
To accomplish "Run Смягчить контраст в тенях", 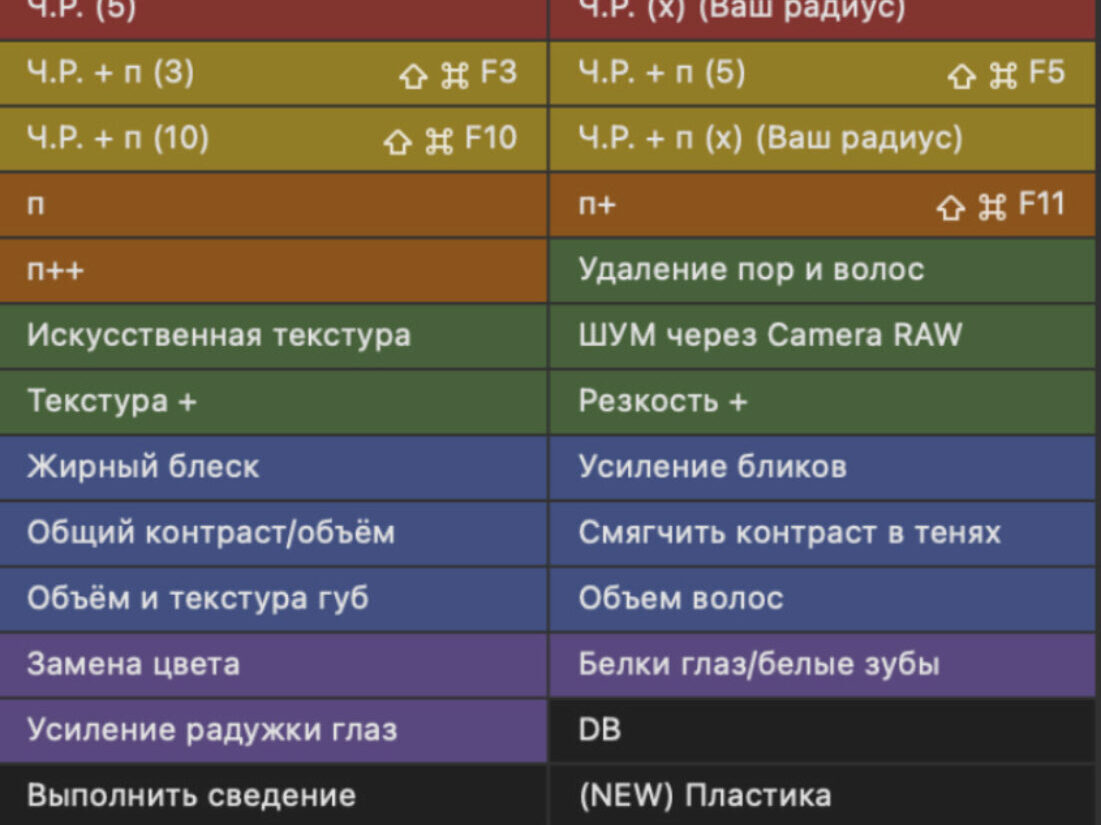I will coord(822,533).
